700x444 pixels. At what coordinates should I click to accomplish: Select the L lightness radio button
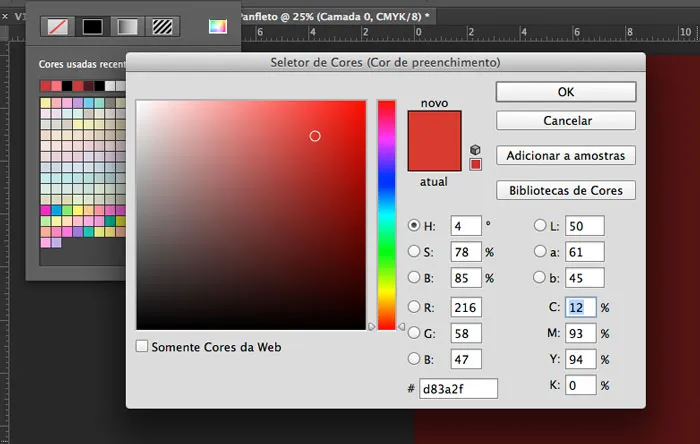pyautogui.click(x=540, y=225)
